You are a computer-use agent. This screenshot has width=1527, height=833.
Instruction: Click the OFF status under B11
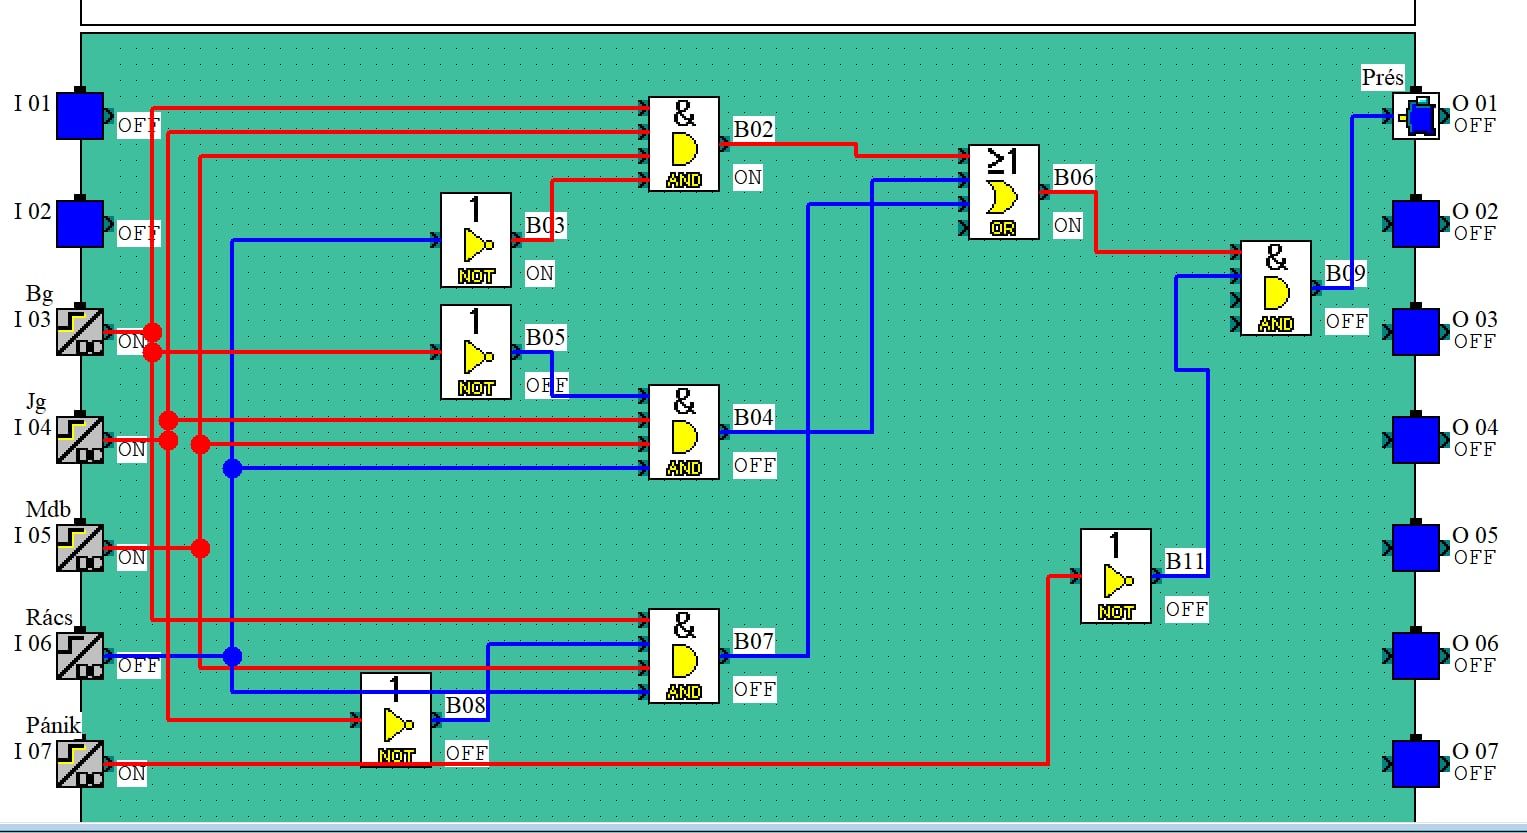[1187, 609]
